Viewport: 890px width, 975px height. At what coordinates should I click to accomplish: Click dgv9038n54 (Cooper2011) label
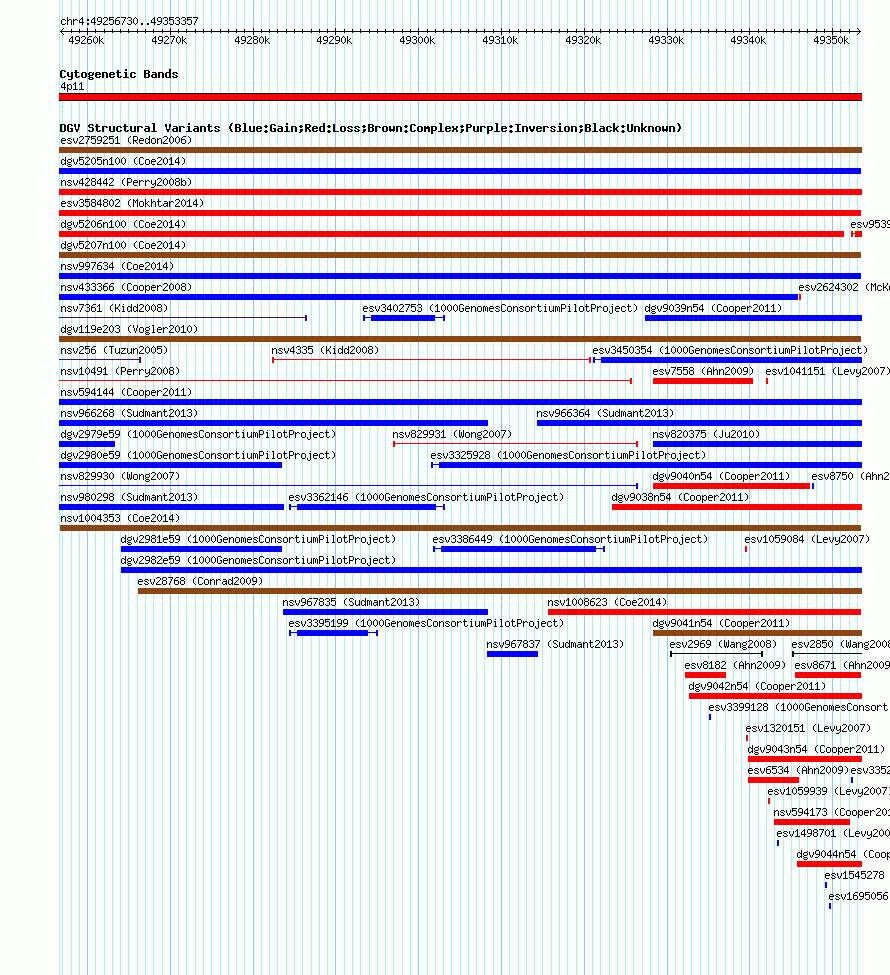coord(680,497)
